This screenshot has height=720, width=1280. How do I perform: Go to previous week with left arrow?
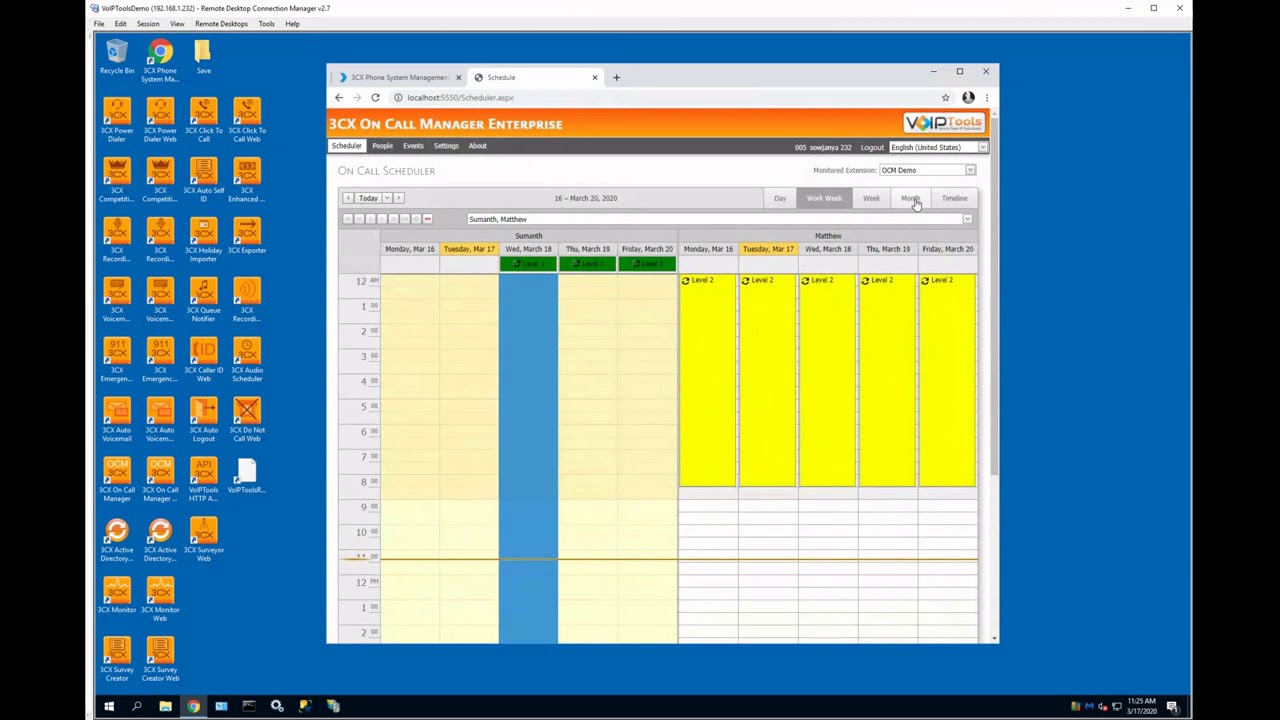point(348,198)
